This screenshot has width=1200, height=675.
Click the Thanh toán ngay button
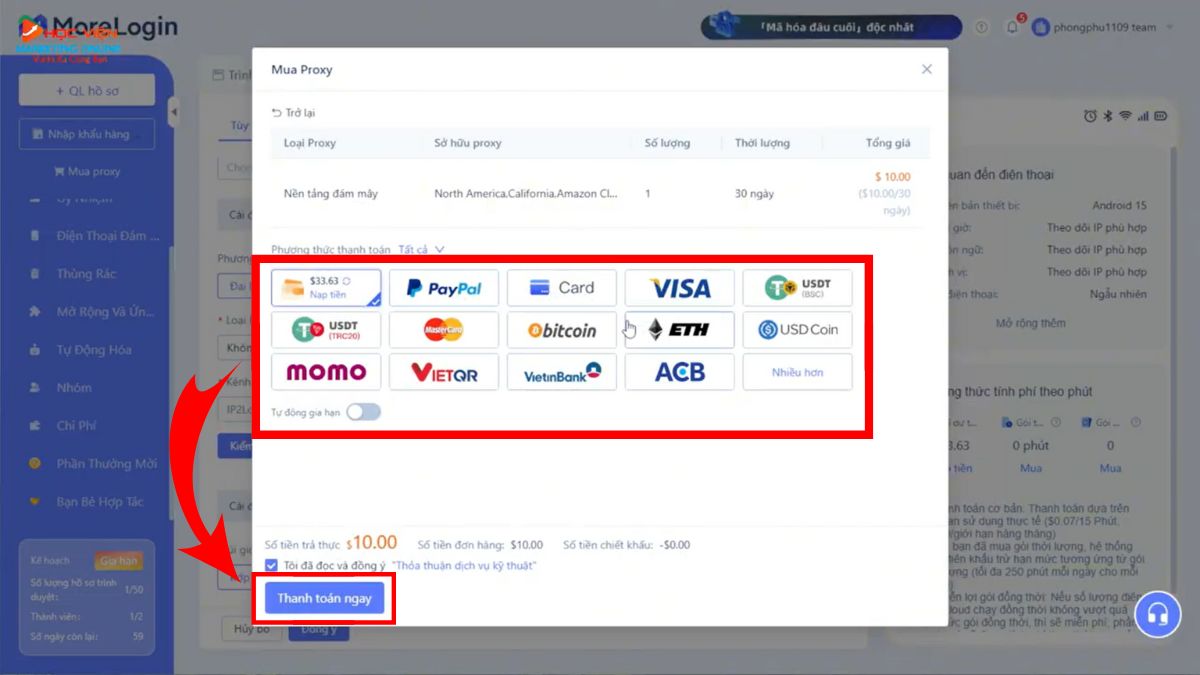point(324,598)
